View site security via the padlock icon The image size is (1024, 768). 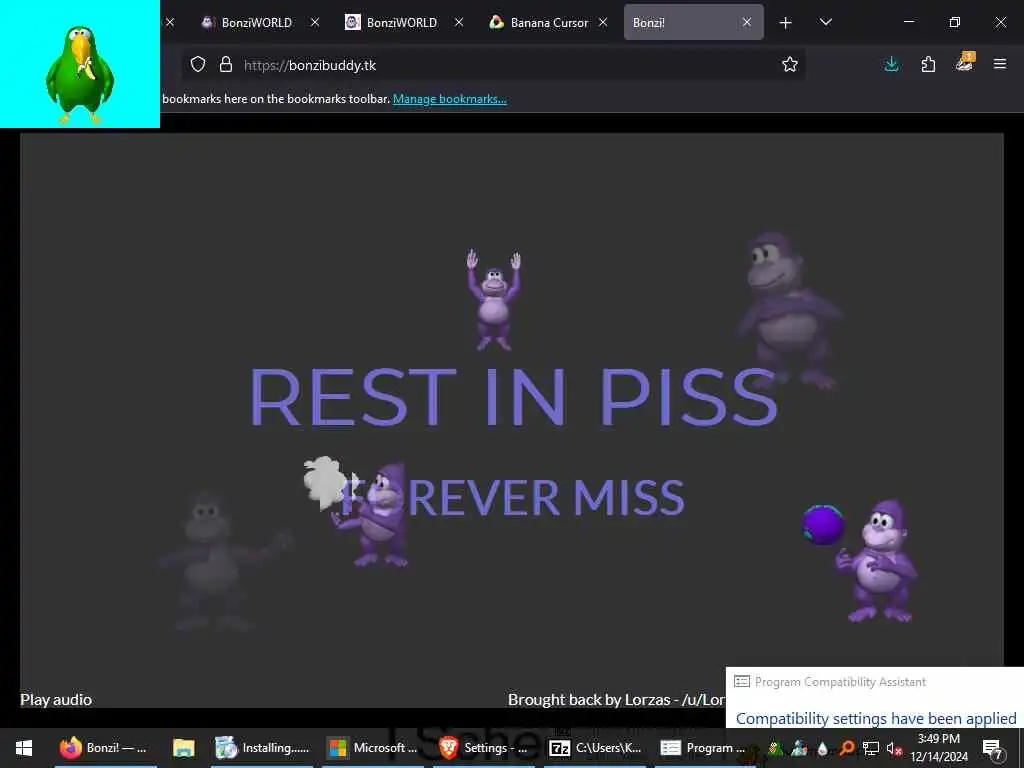(x=226, y=65)
